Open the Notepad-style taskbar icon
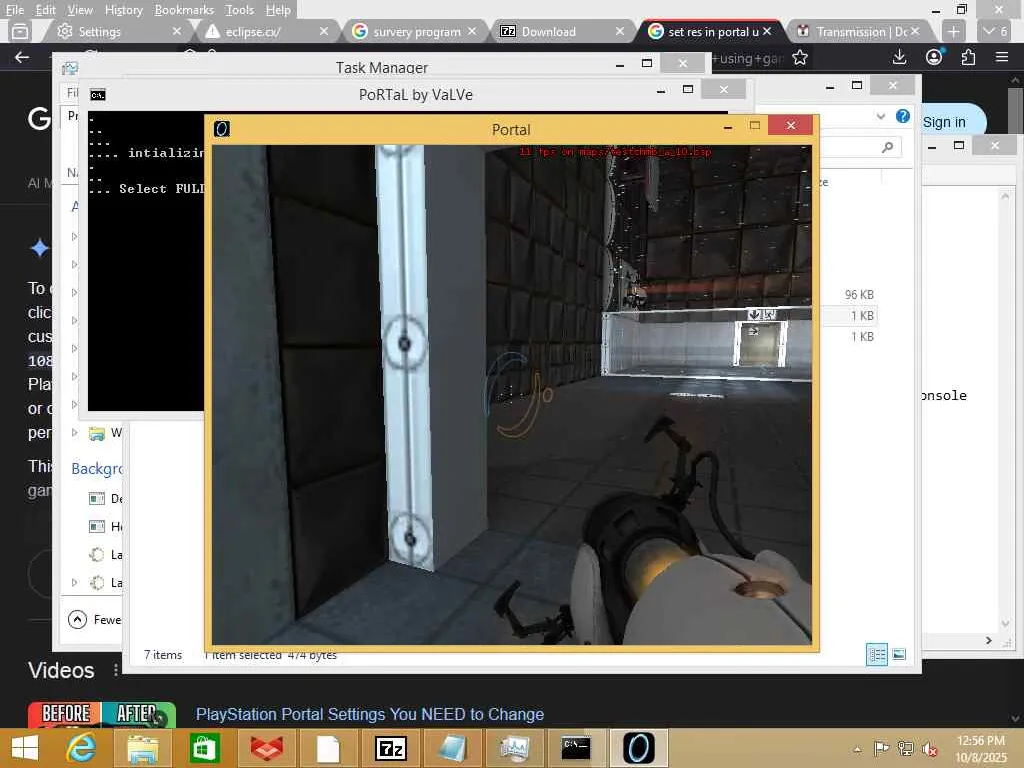1024x768 pixels. point(452,748)
